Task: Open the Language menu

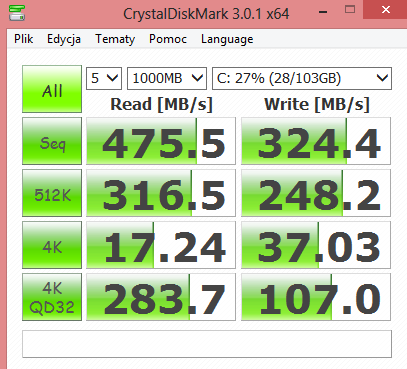Action: pyautogui.click(x=227, y=39)
